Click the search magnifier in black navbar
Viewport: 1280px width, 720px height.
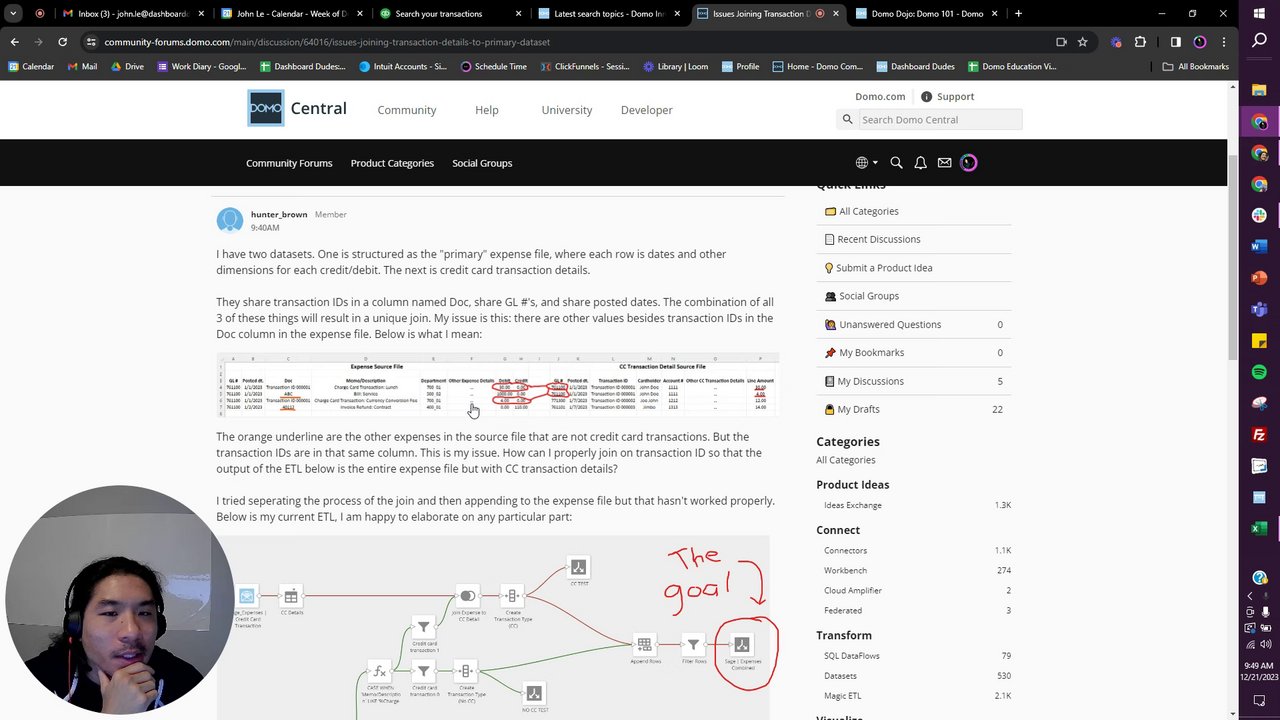click(896, 163)
